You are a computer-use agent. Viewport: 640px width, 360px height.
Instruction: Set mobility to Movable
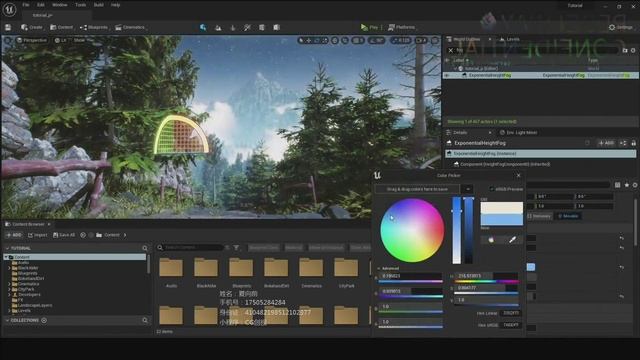(568, 216)
